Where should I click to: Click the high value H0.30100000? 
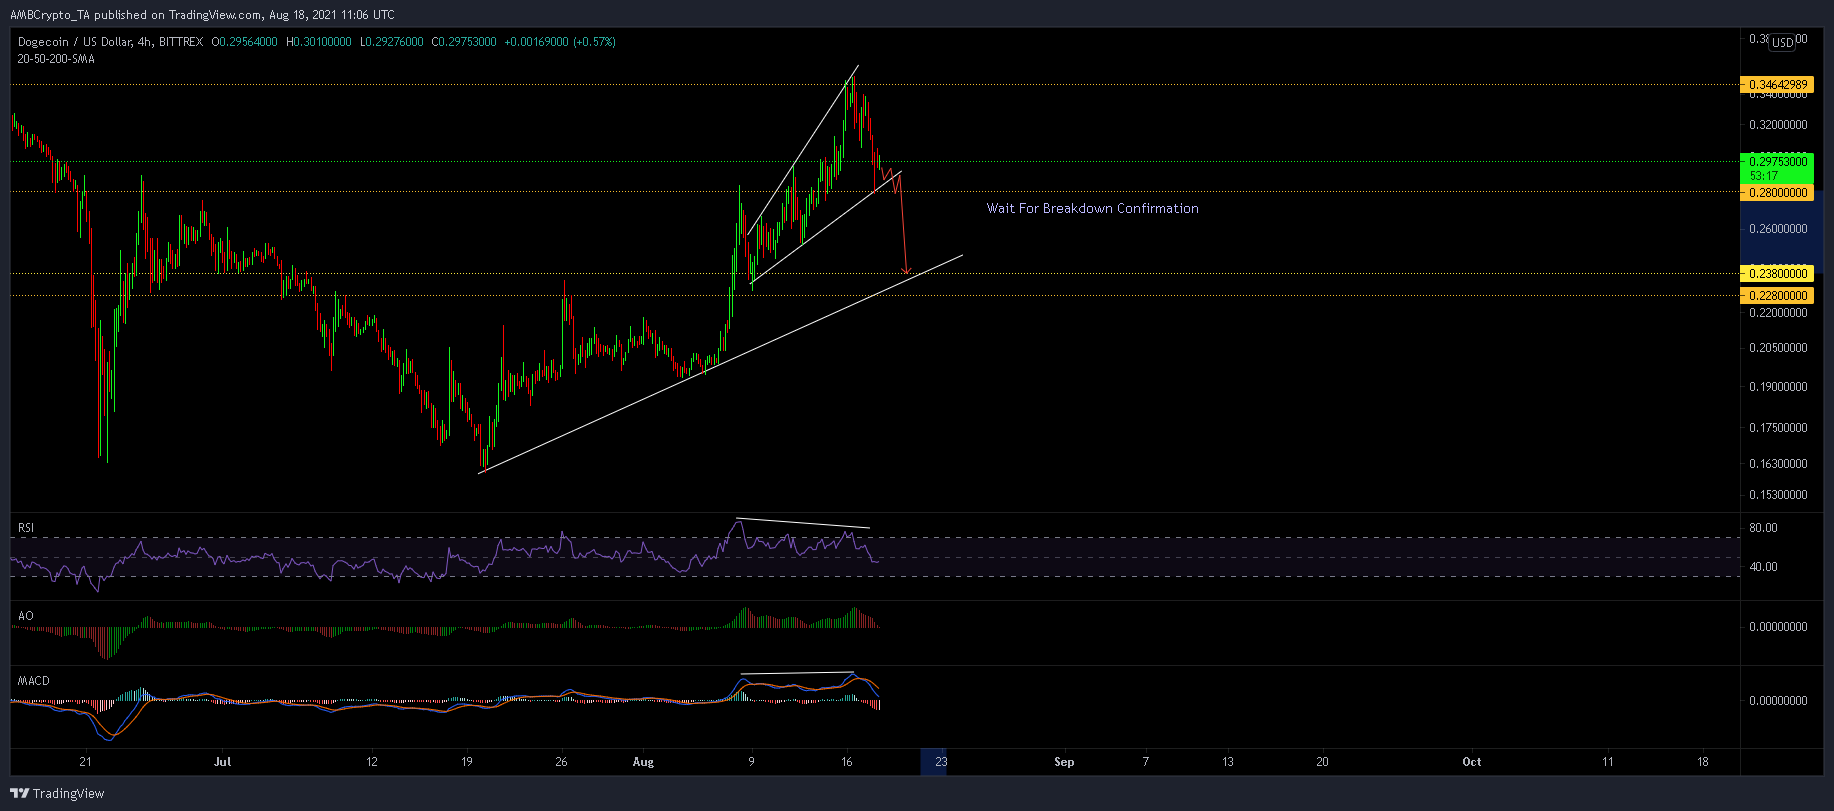tap(319, 42)
